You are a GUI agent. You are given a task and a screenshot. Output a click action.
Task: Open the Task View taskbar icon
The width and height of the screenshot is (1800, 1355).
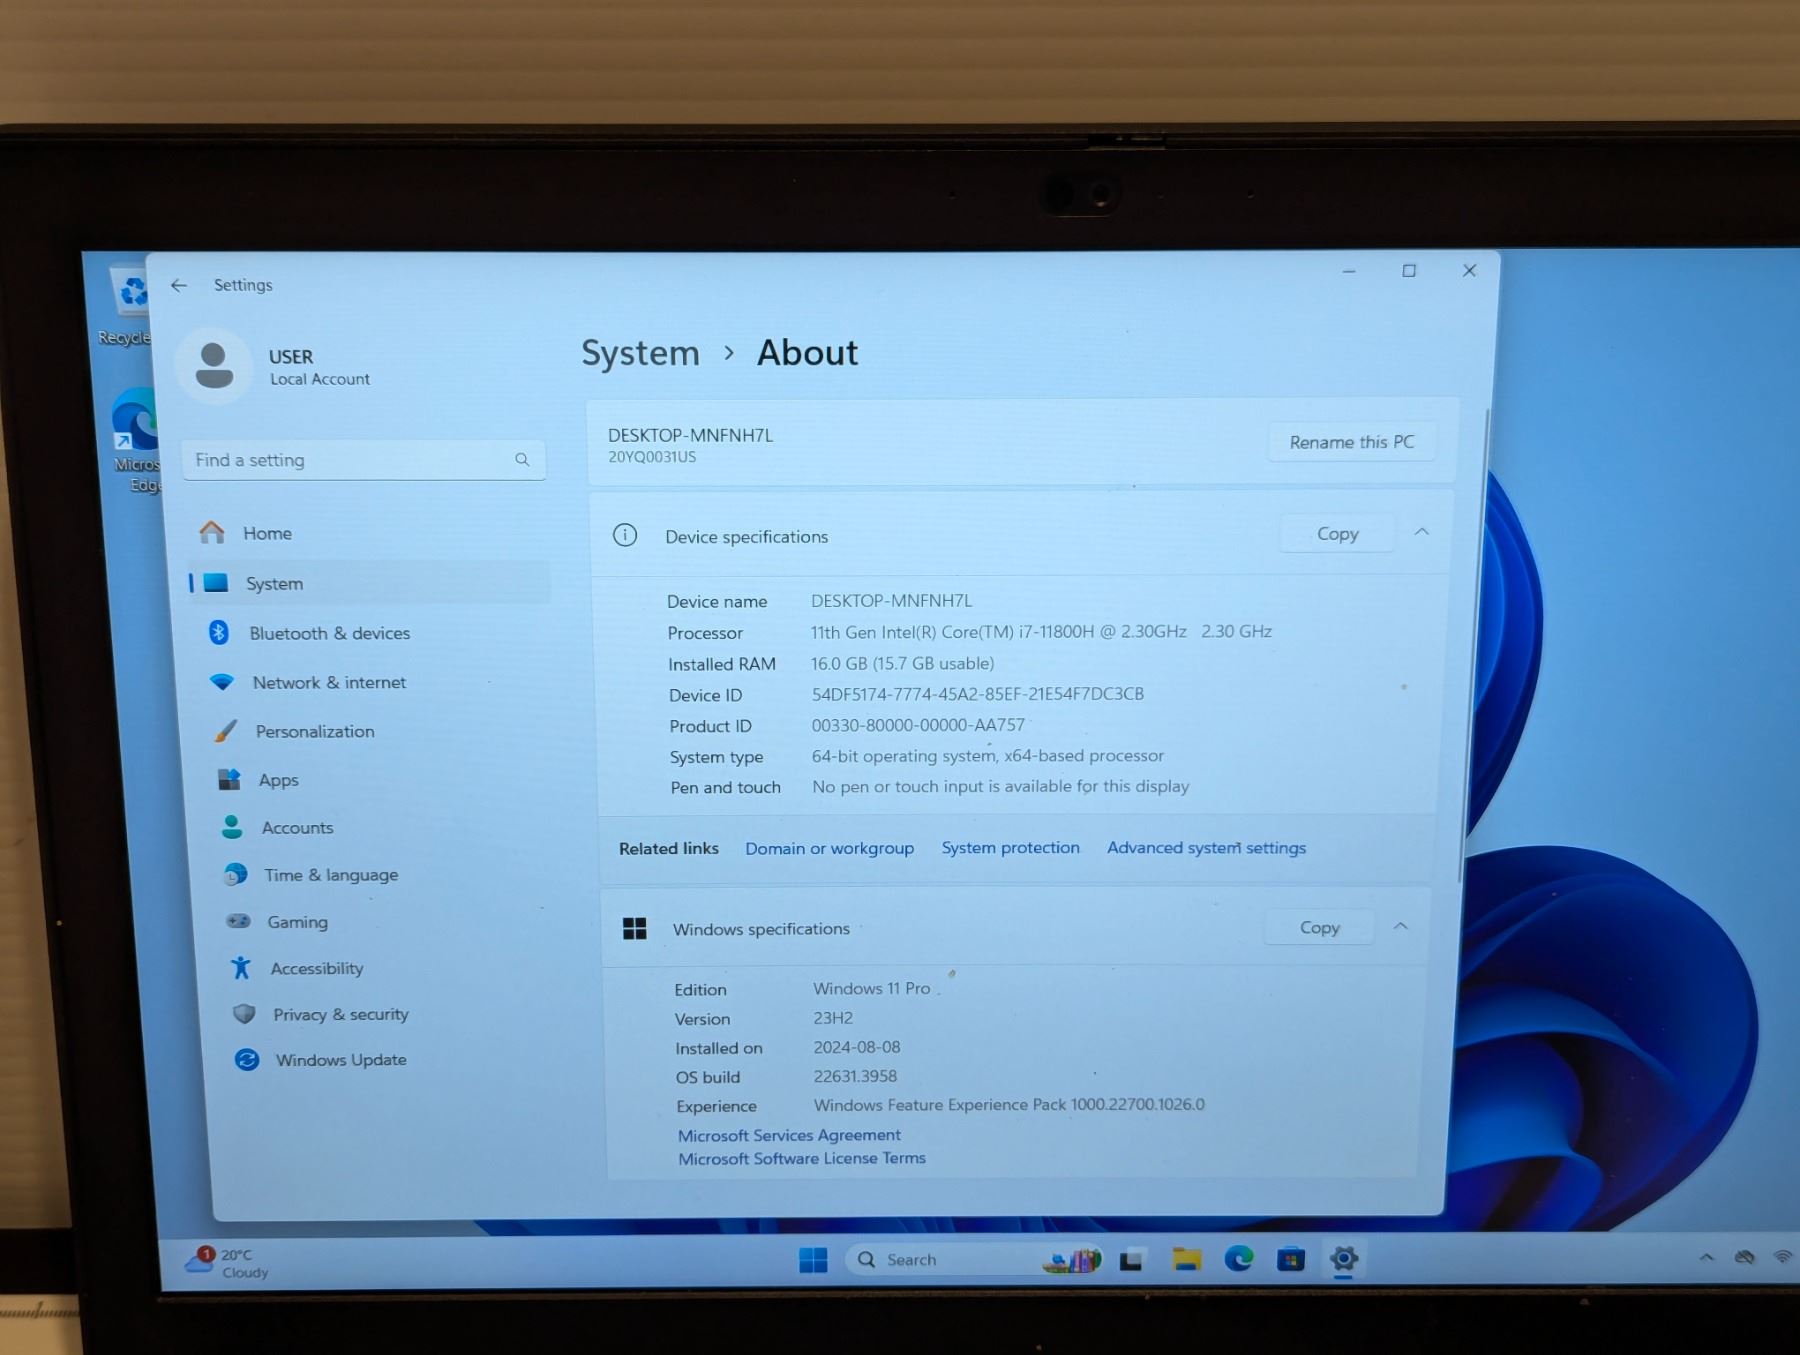coord(1131,1260)
